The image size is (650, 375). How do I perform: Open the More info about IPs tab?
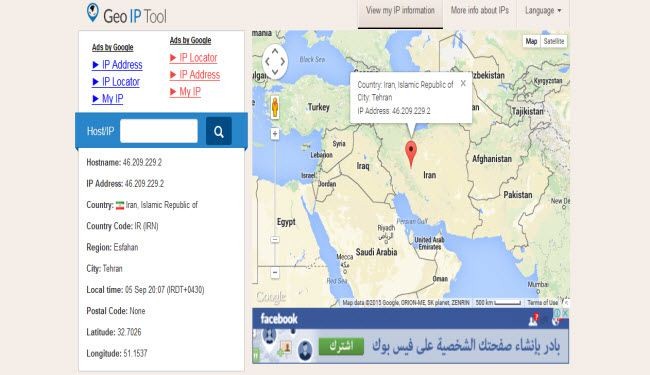click(x=480, y=10)
